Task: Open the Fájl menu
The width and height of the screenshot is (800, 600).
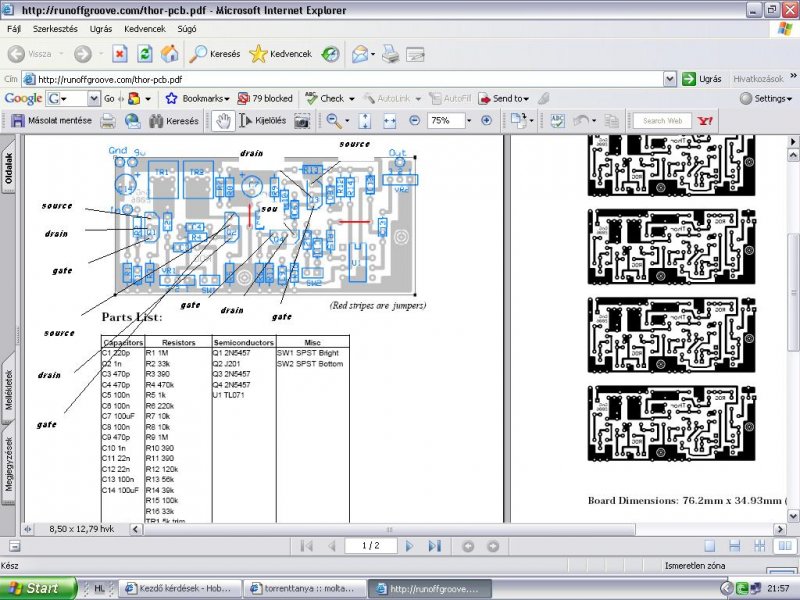Action: pyautogui.click(x=14, y=29)
